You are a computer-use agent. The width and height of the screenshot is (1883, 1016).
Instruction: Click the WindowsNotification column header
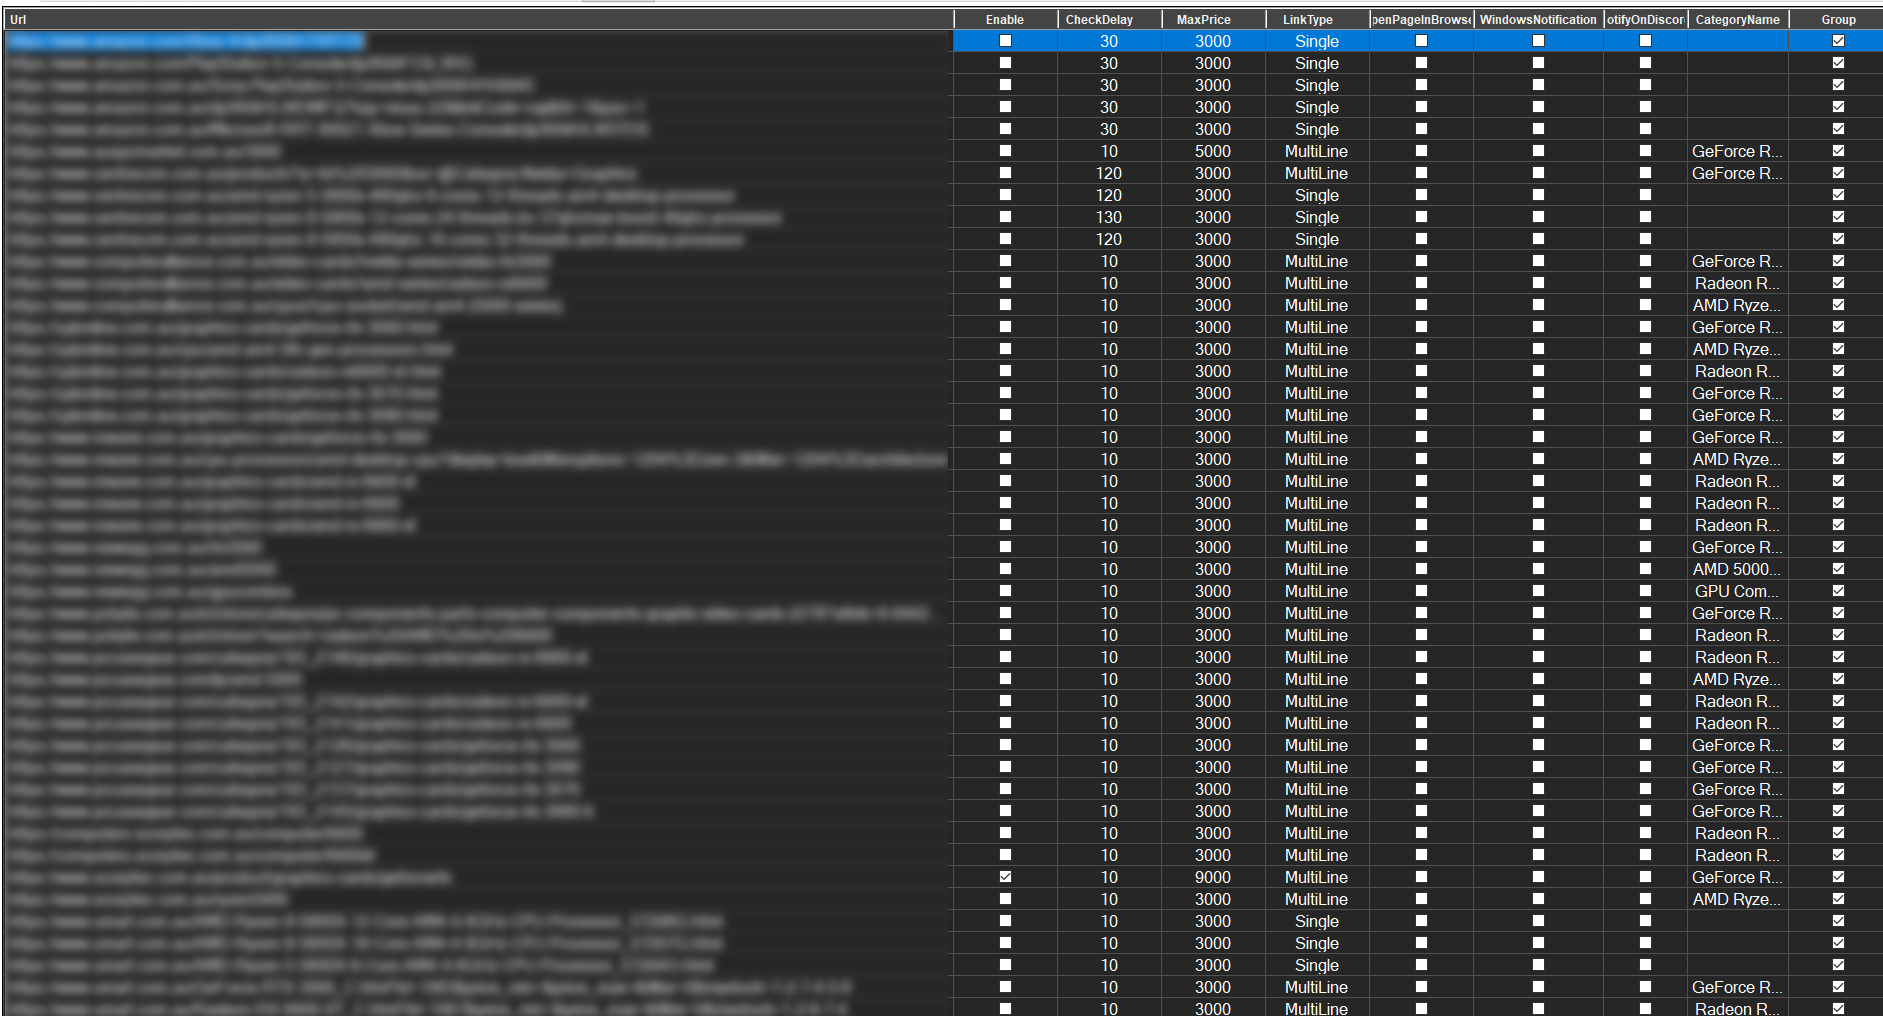pyautogui.click(x=1538, y=19)
